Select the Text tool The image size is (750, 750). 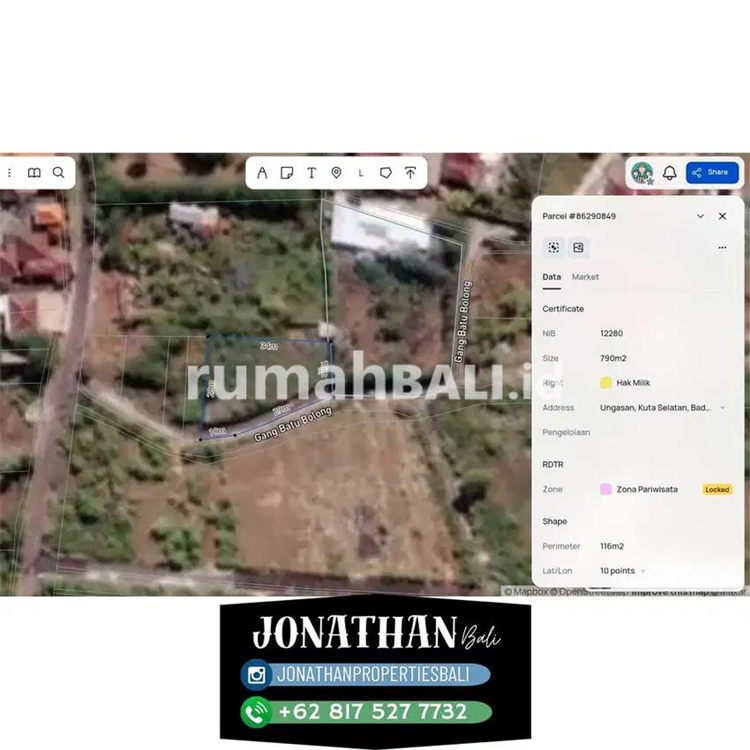311,173
